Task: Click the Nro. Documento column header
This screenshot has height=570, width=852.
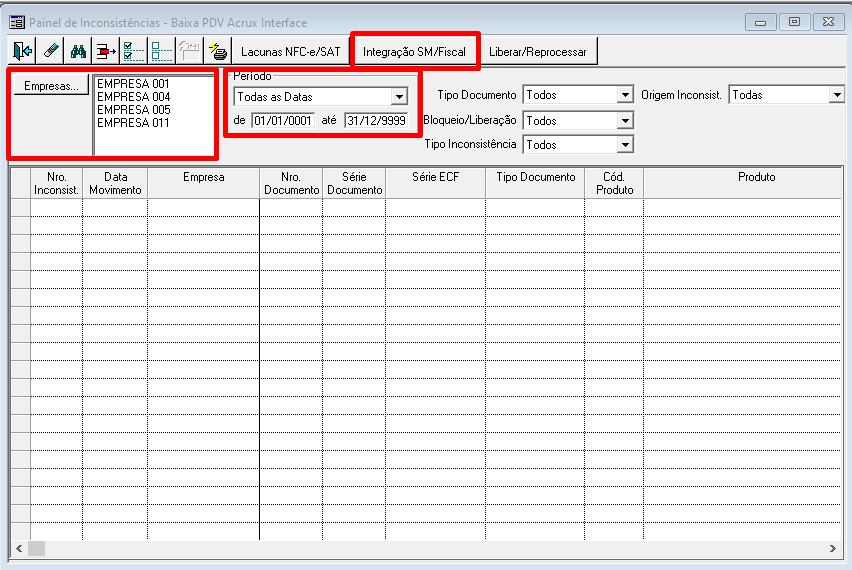Action: pyautogui.click(x=291, y=183)
